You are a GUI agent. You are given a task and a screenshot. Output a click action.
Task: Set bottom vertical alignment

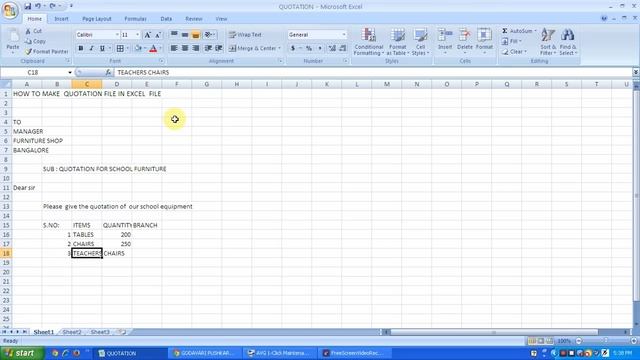(196, 35)
